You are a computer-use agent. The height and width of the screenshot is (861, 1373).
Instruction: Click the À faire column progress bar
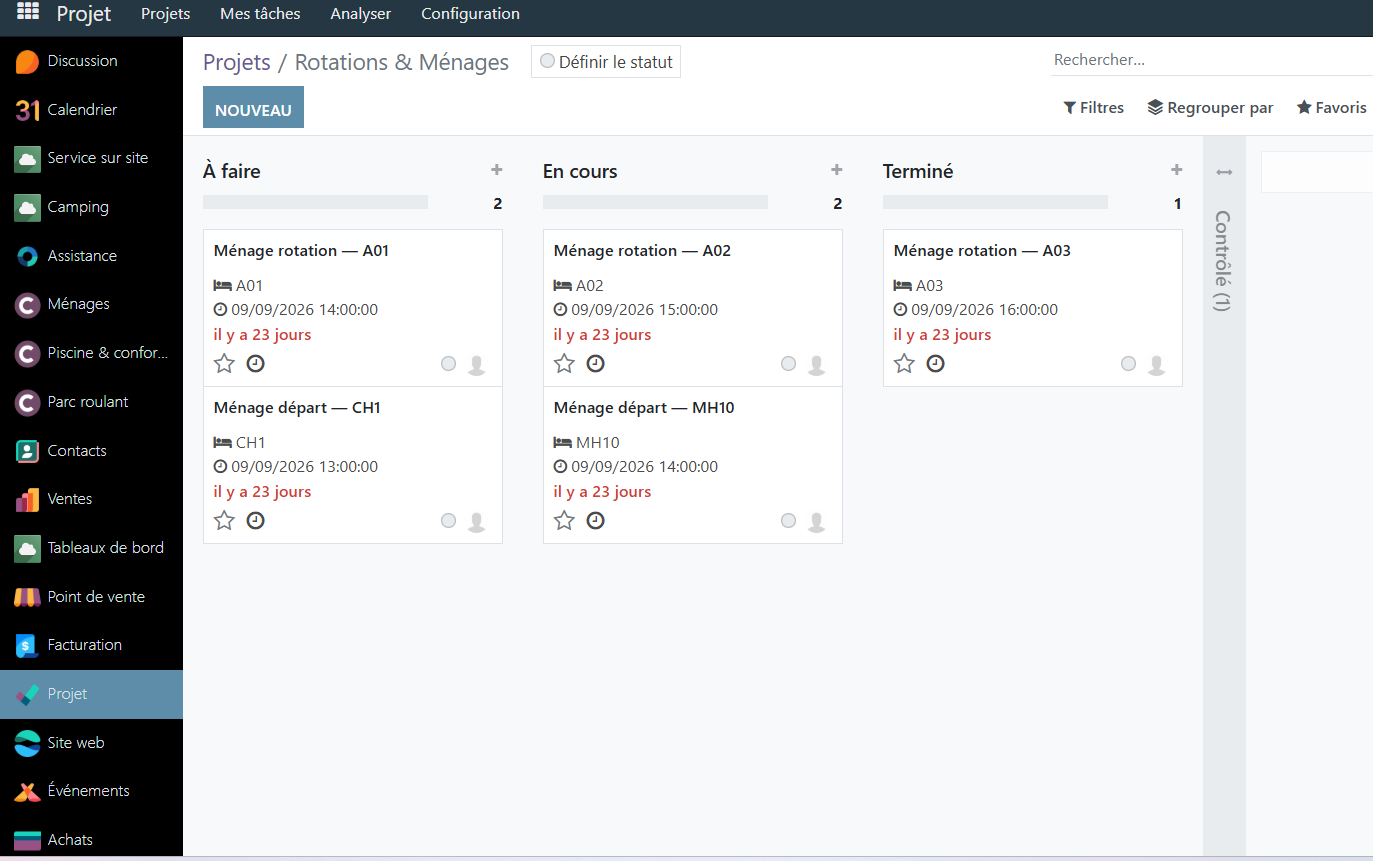[x=315, y=202]
